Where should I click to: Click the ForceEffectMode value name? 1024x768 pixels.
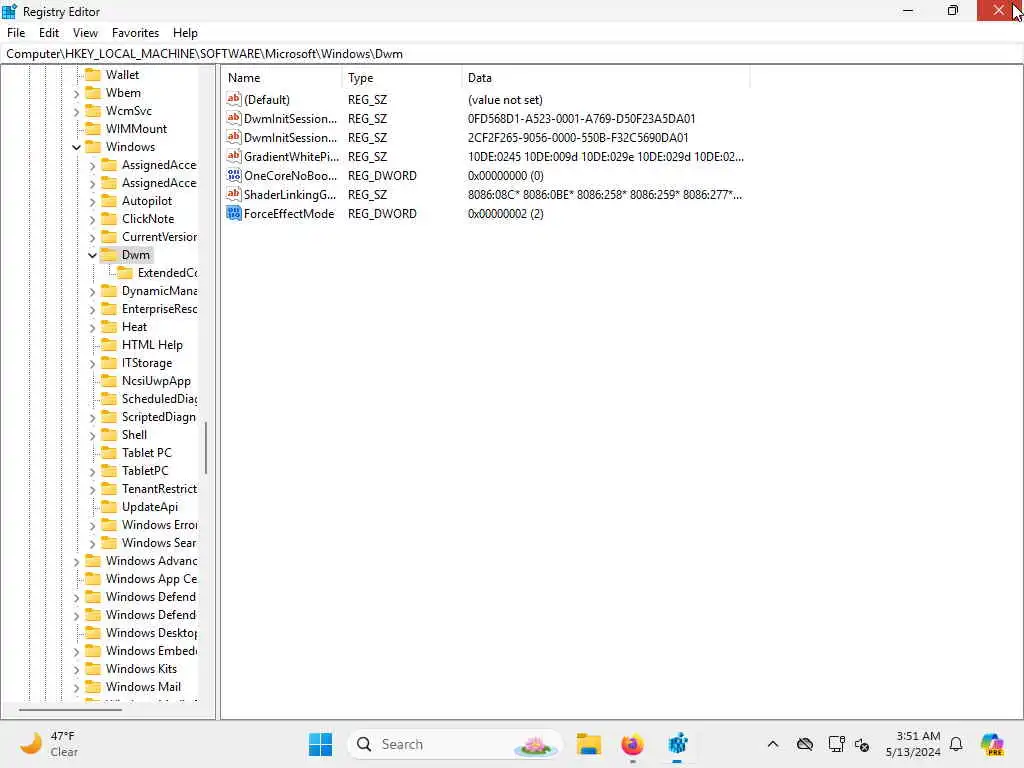[x=289, y=214]
